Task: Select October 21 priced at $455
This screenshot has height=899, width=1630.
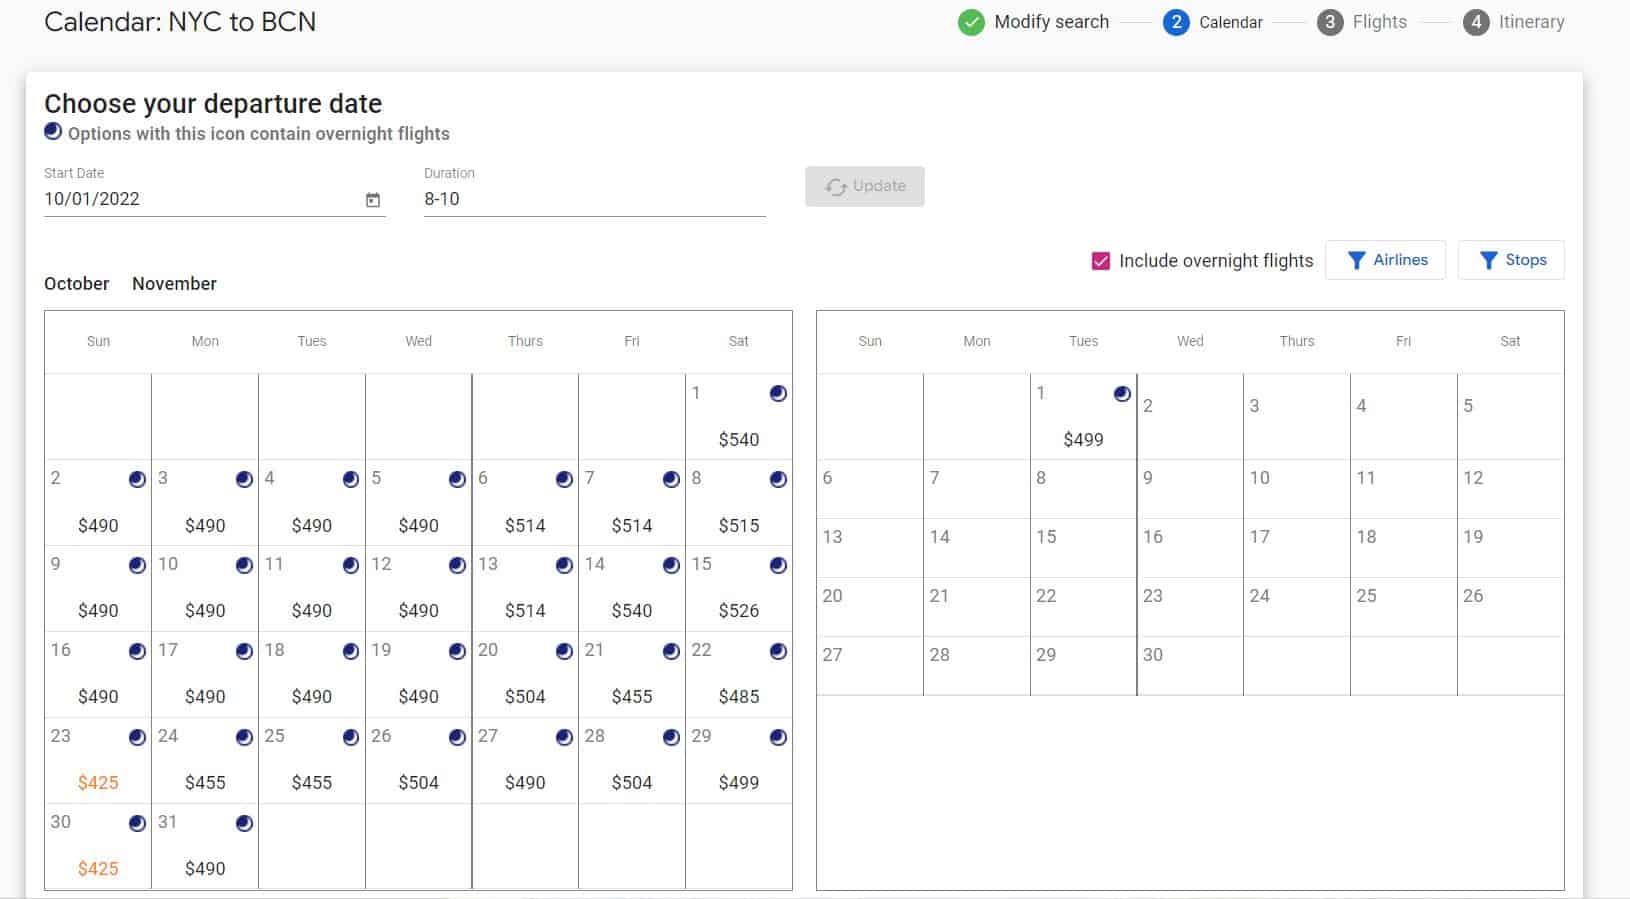Action: pyautogui.click(x=632, y=675)
